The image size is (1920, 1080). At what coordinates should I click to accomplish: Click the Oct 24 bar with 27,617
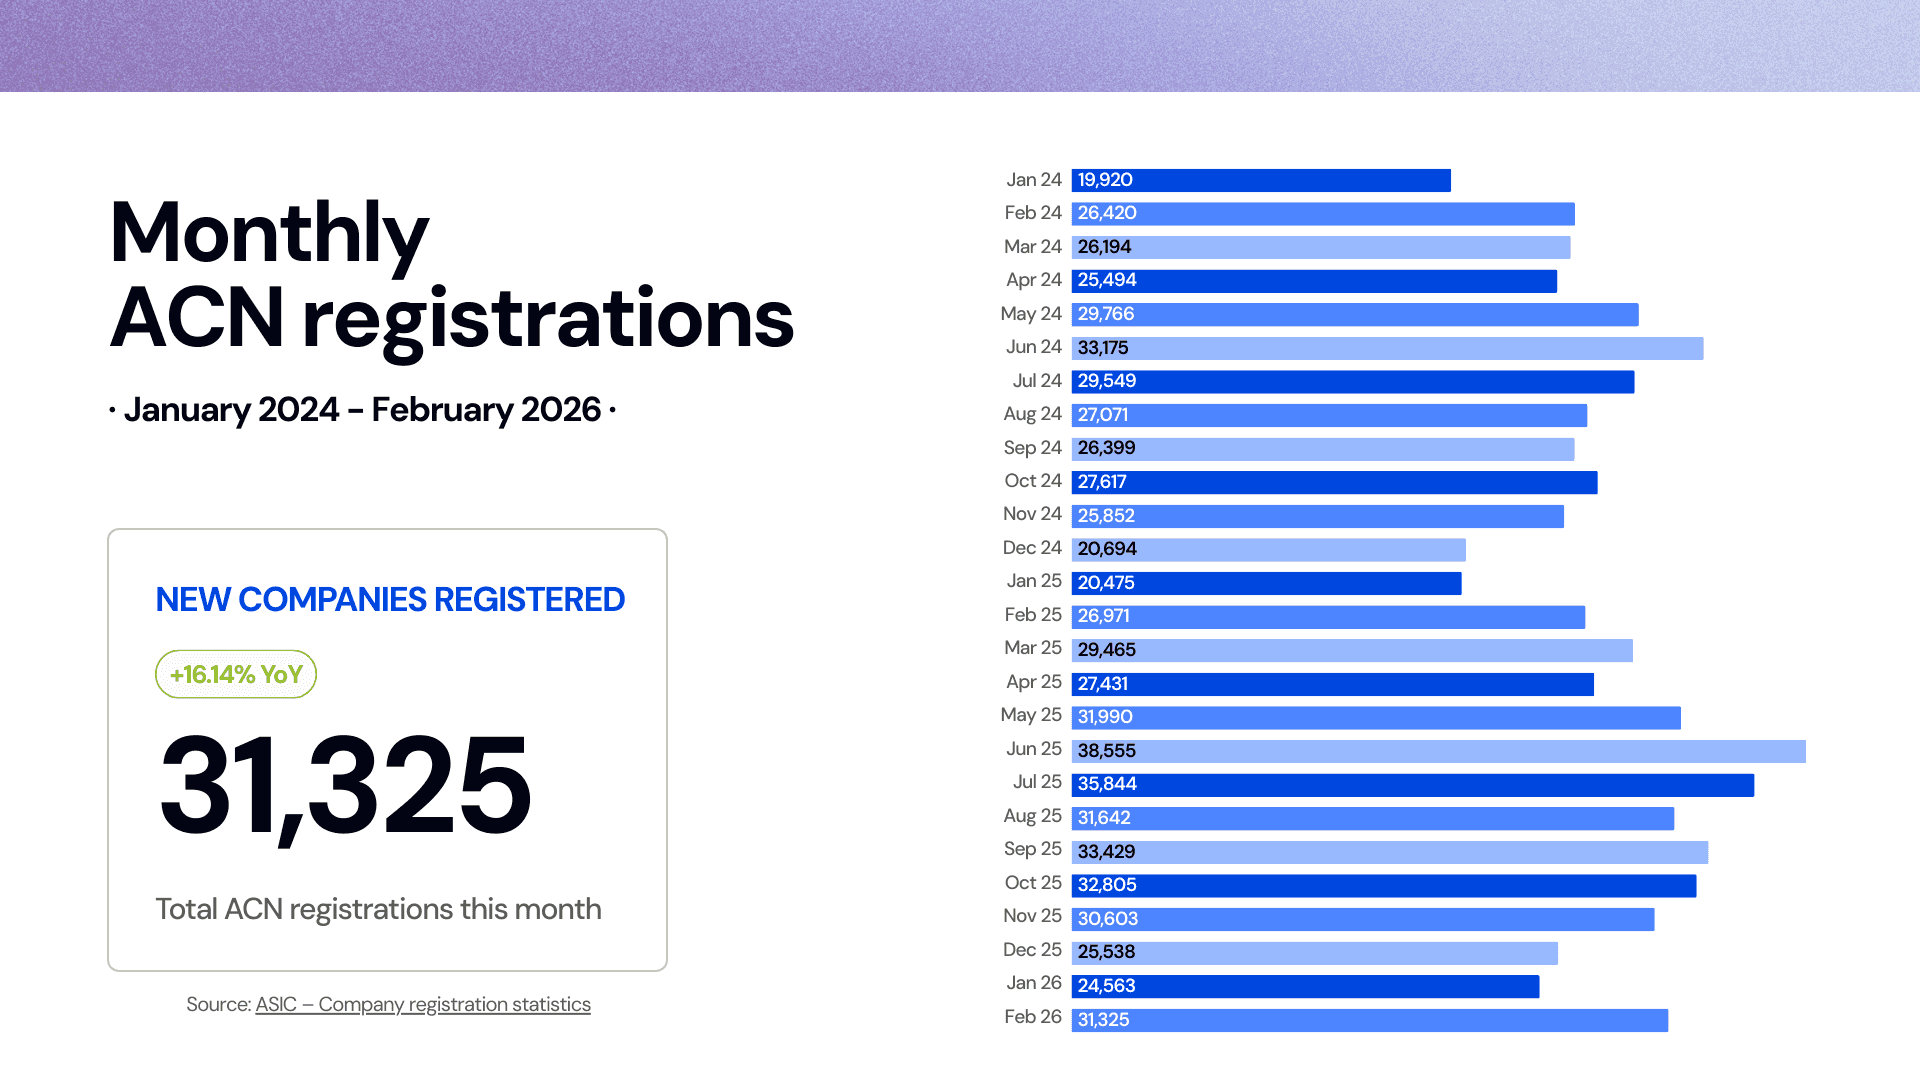pyautogui.click(x=1334, y=483)
